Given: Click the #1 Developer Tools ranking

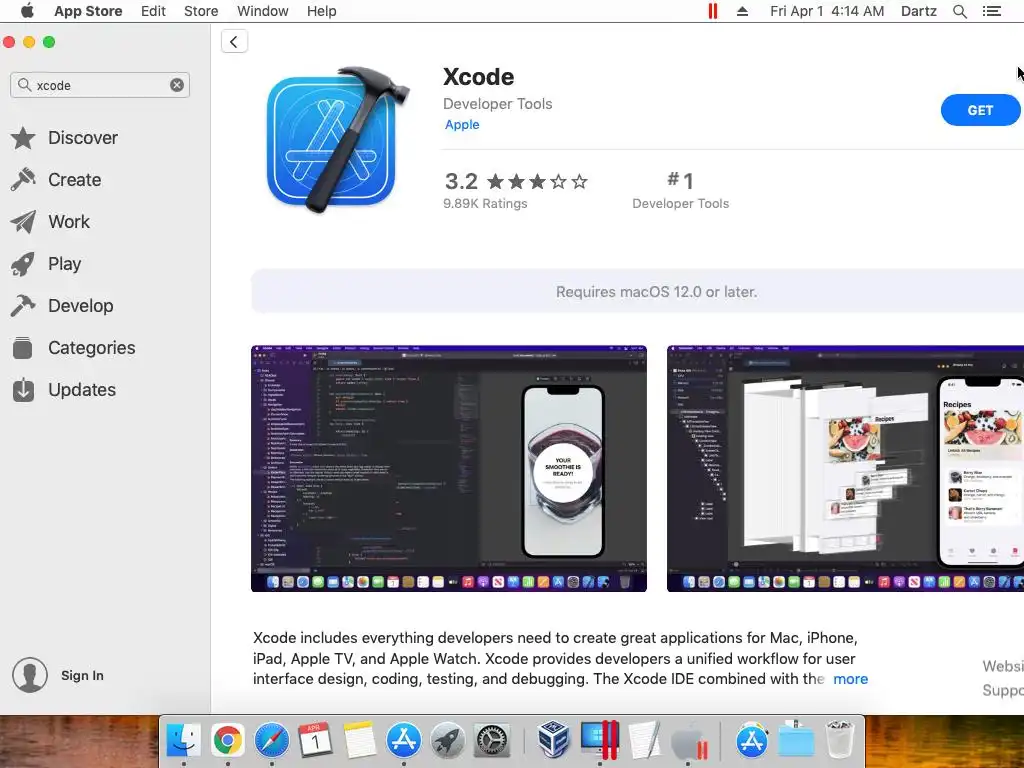Looking at the screenshot, I should (x=680, y=190).
